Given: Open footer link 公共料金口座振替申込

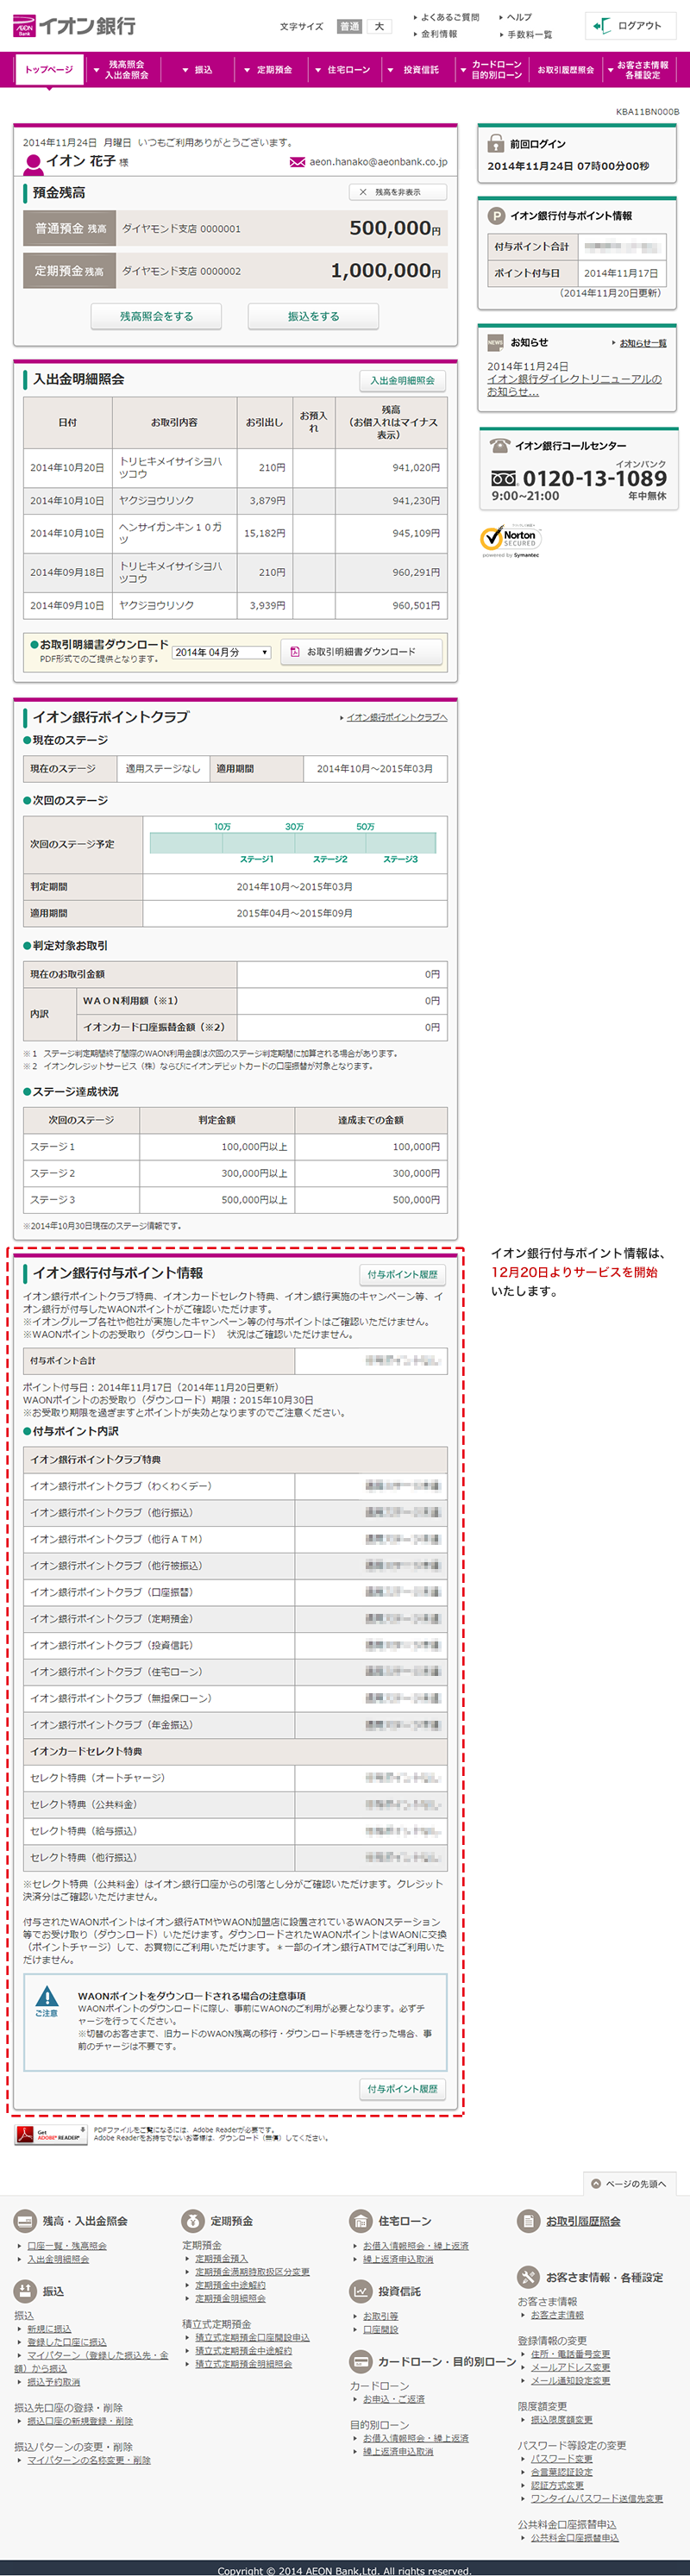Looking at the screenshot, I should tap(574, 2537).
